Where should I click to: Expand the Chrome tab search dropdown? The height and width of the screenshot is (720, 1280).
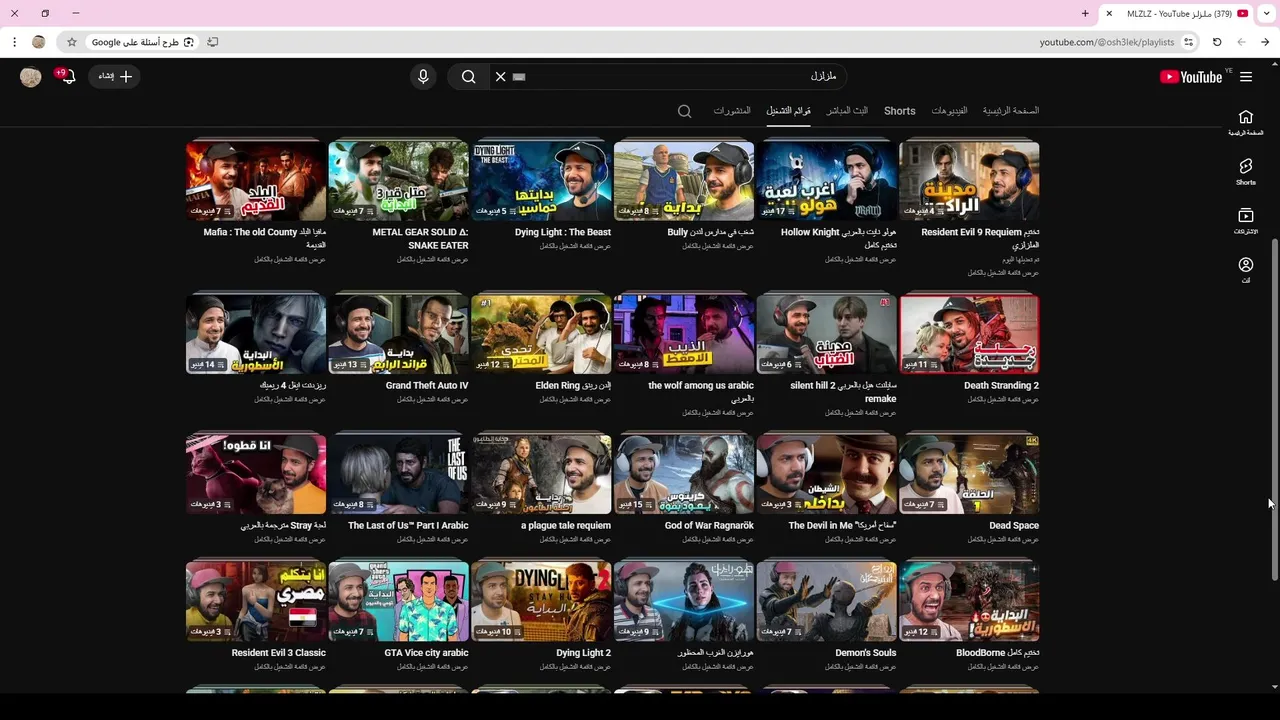click(x=1266, y=13)
